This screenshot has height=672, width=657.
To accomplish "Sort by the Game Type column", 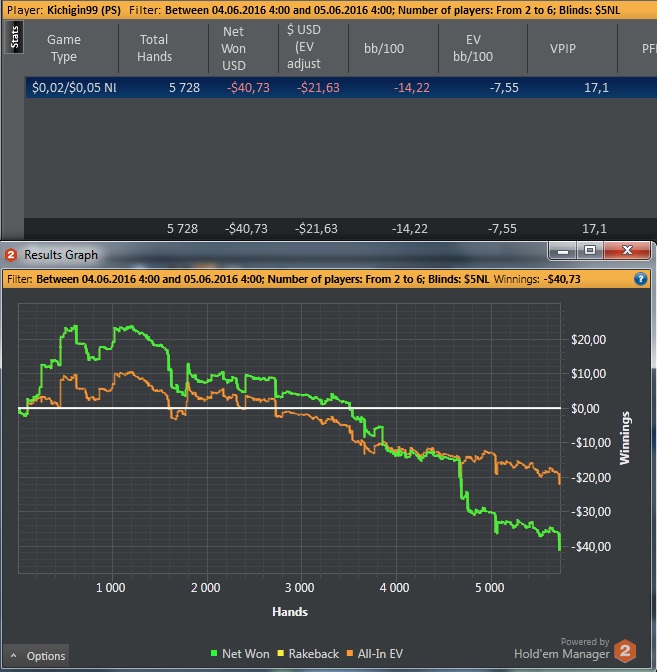I will 63,48.
